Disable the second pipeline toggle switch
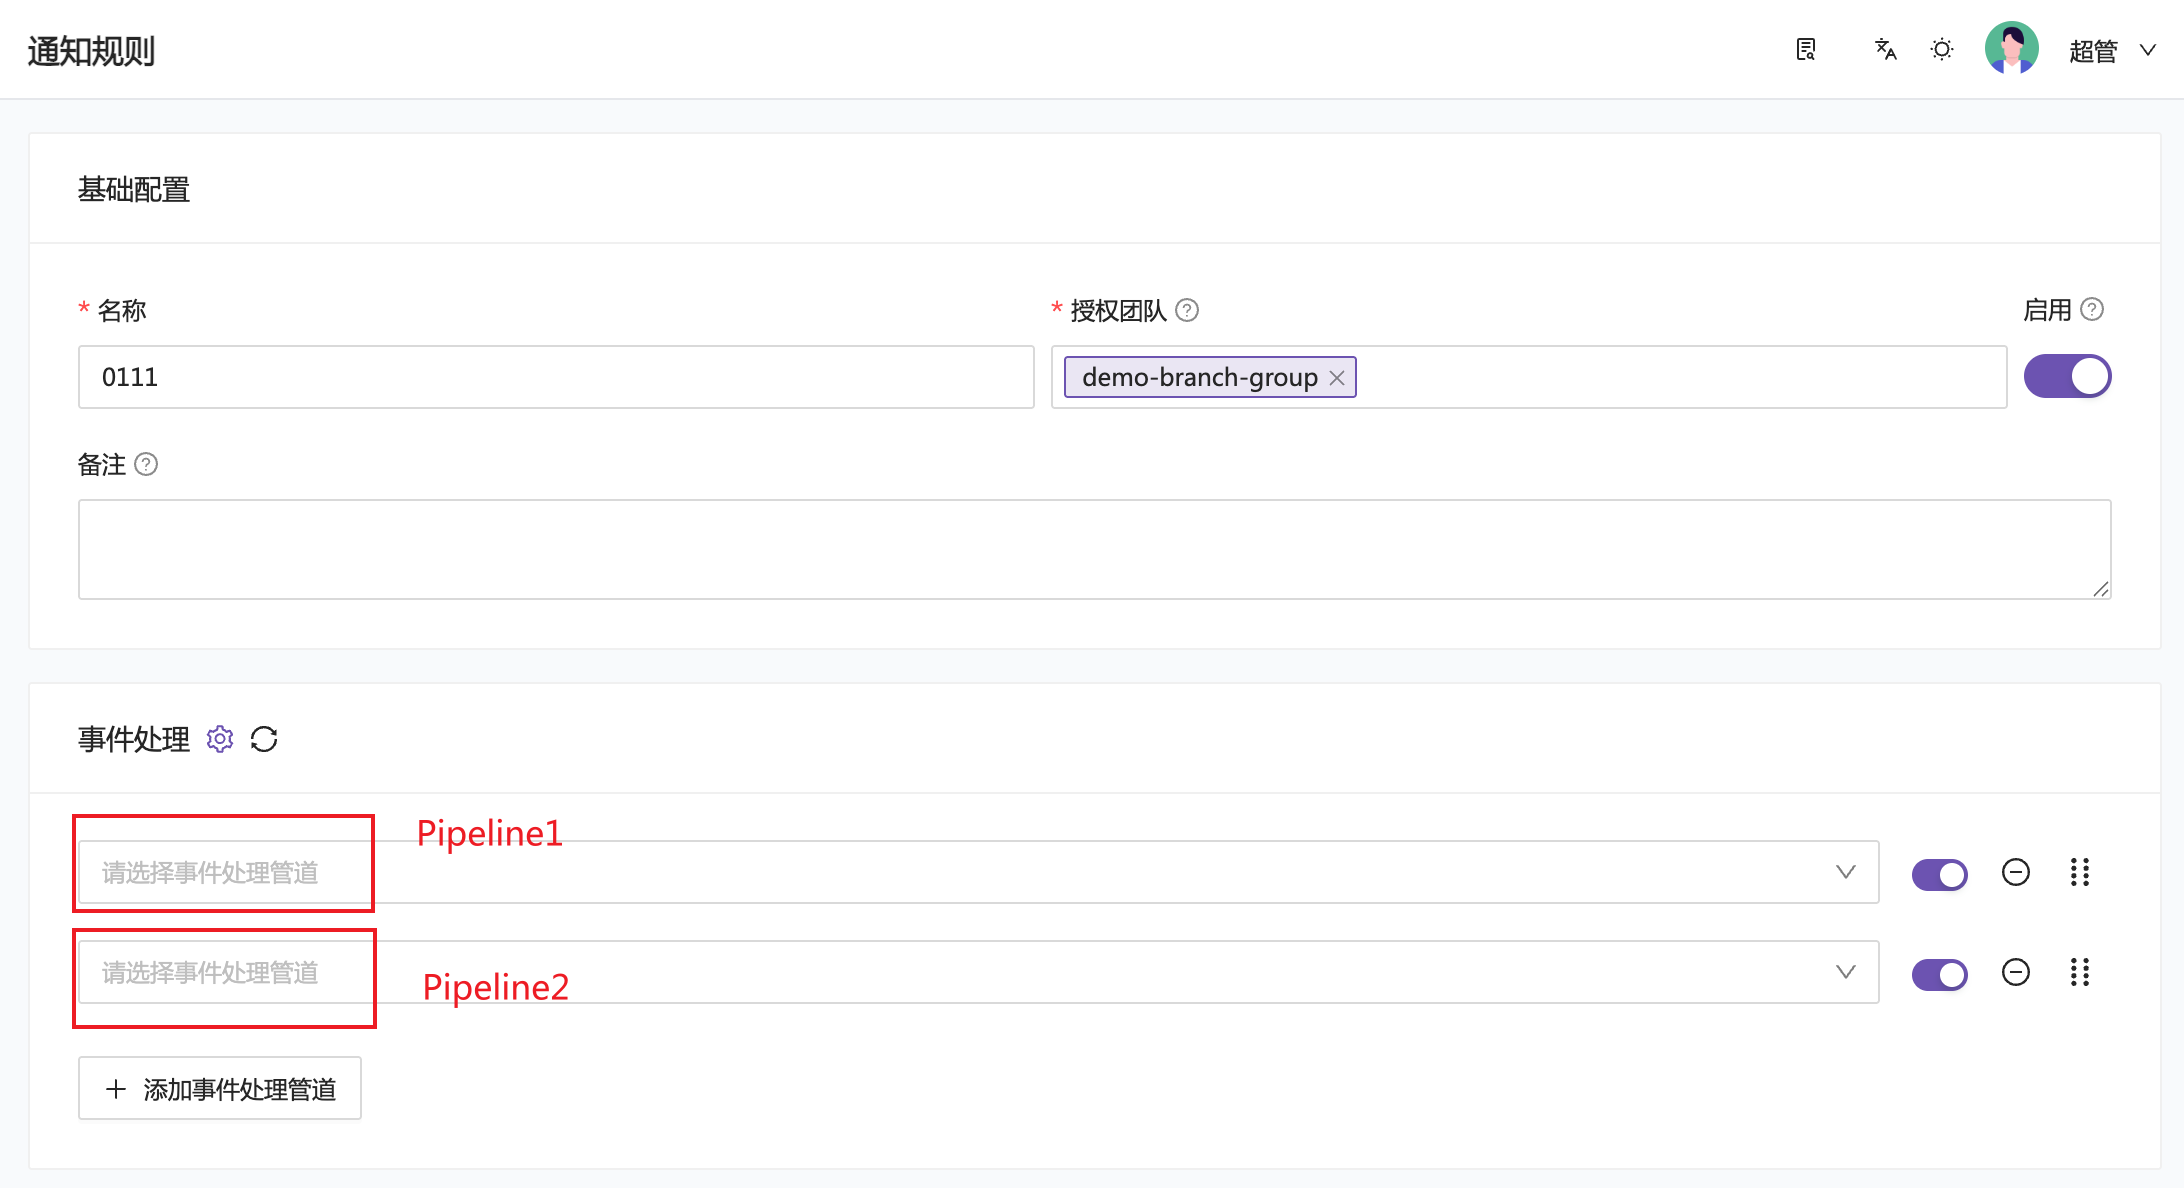Image resolution: width=2184 pixels, height=1188 pixels. [1939, 974]
